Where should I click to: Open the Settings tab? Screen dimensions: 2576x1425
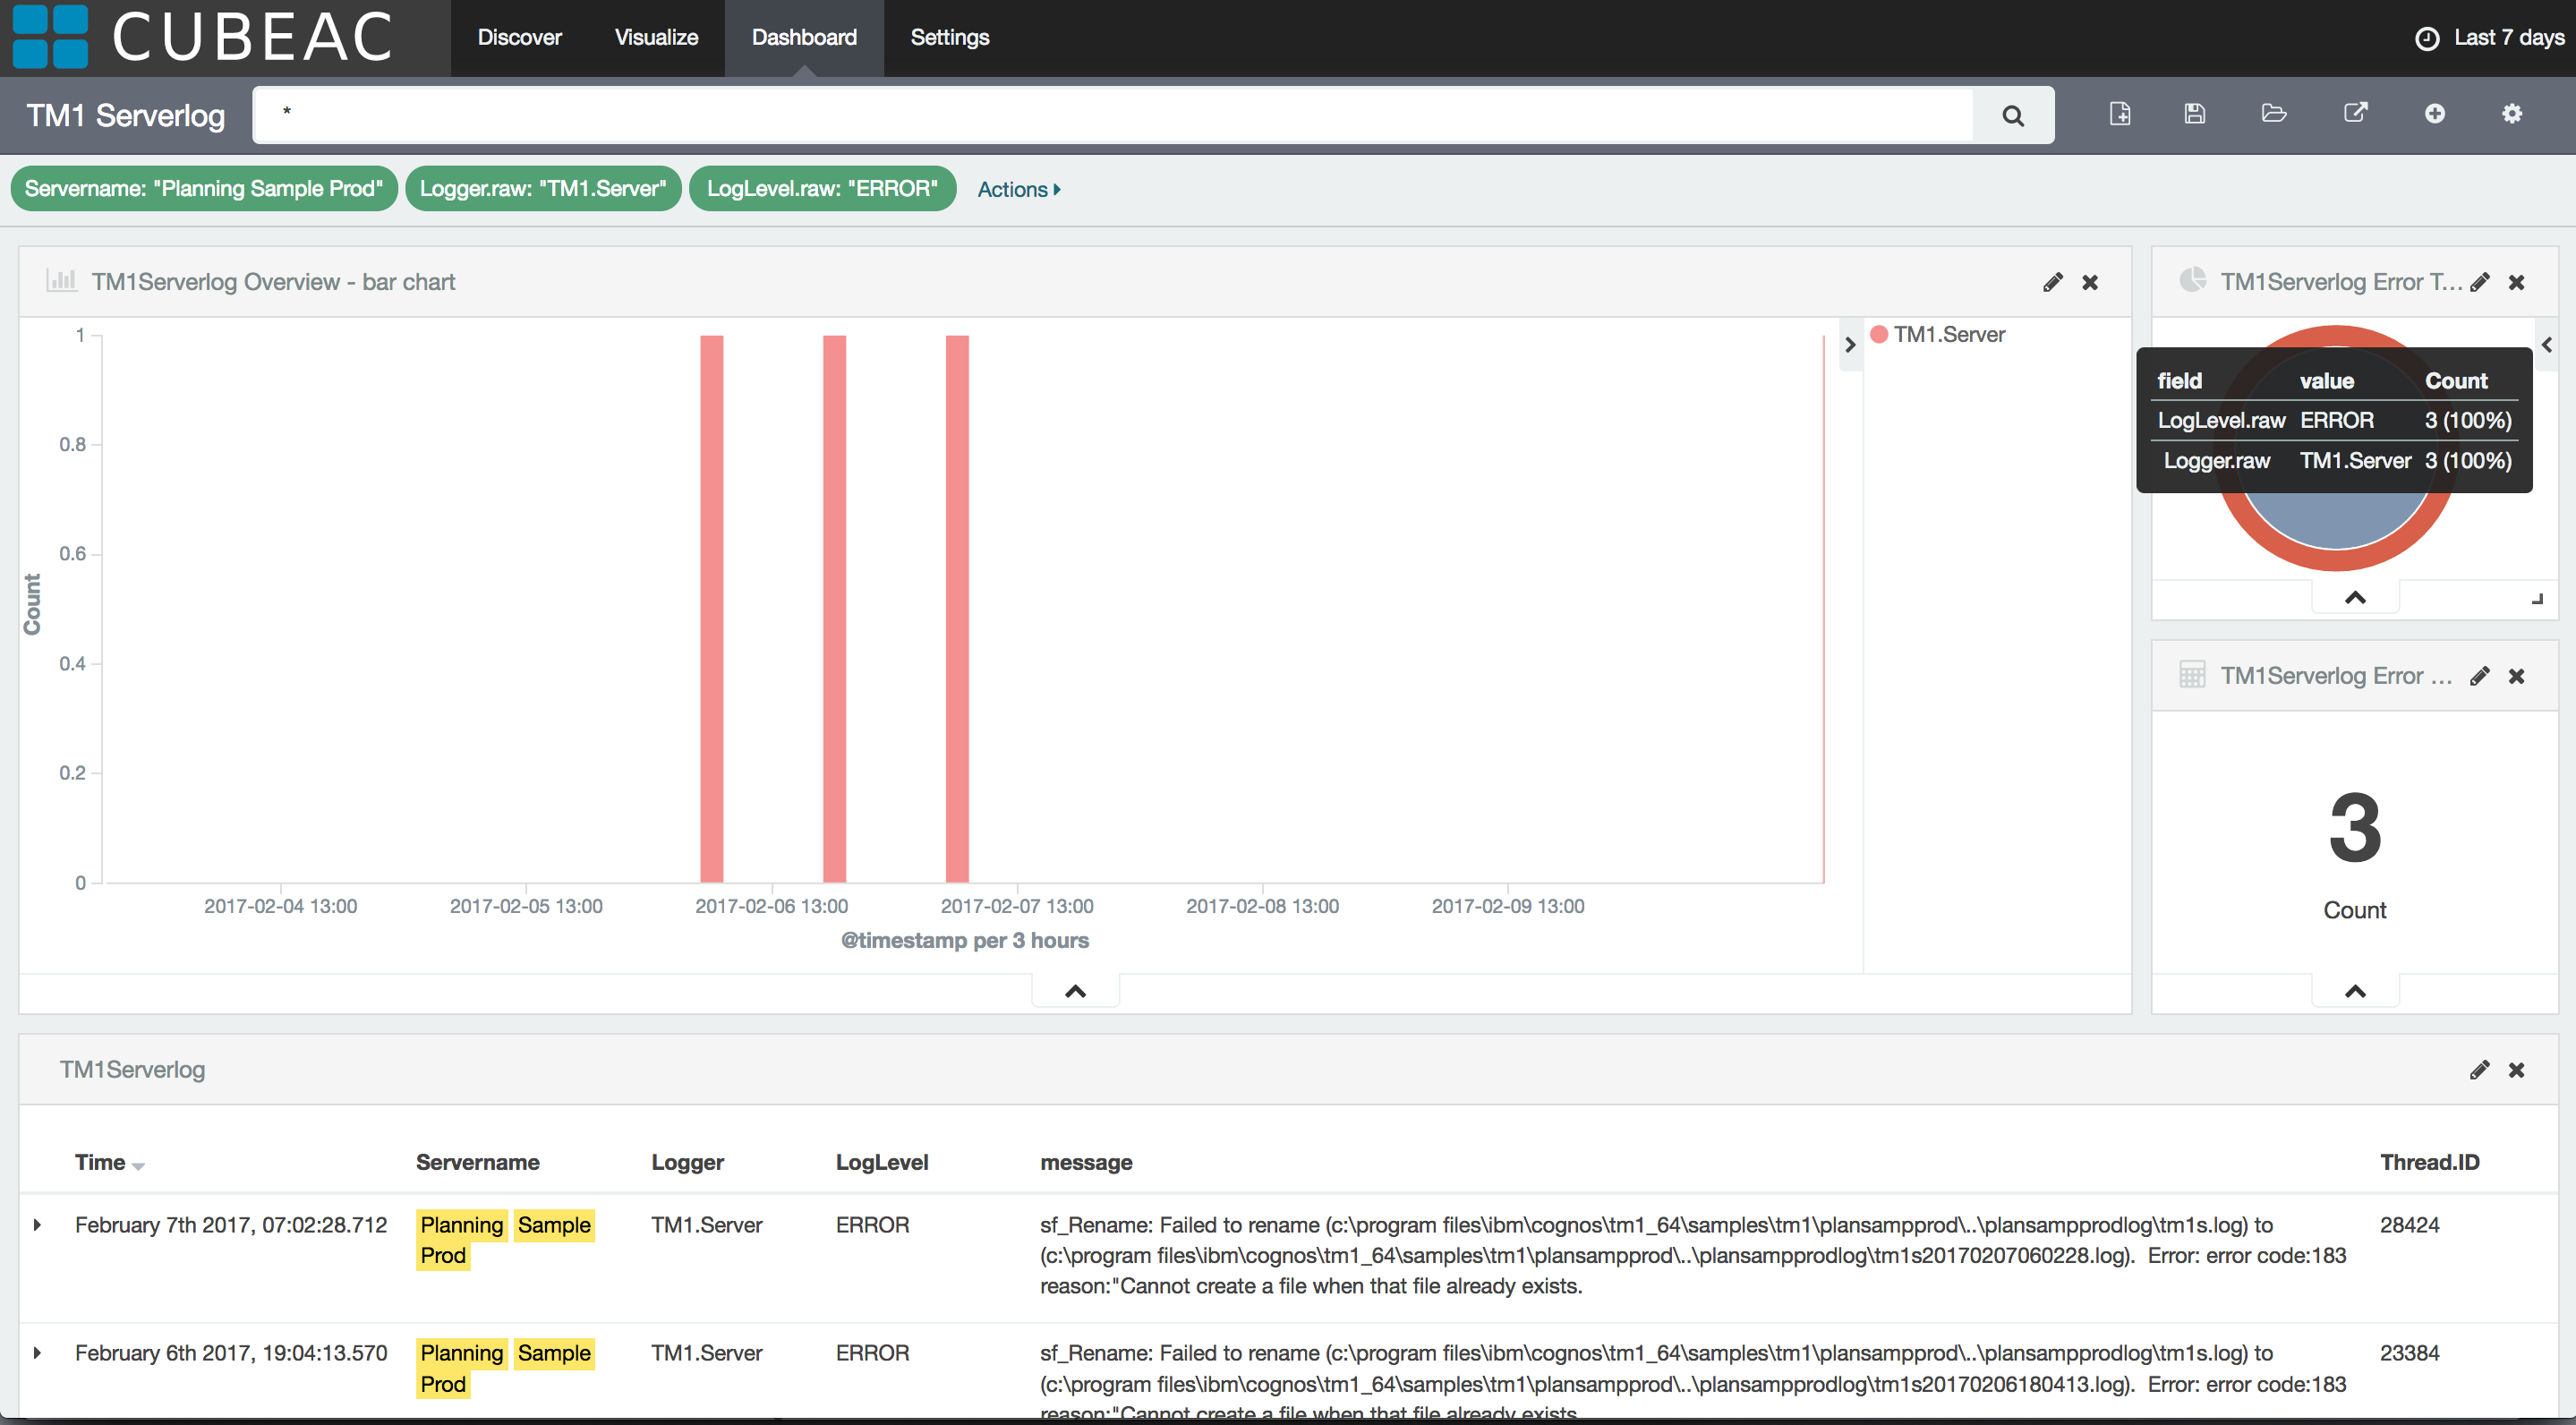[x=949, y=37]
